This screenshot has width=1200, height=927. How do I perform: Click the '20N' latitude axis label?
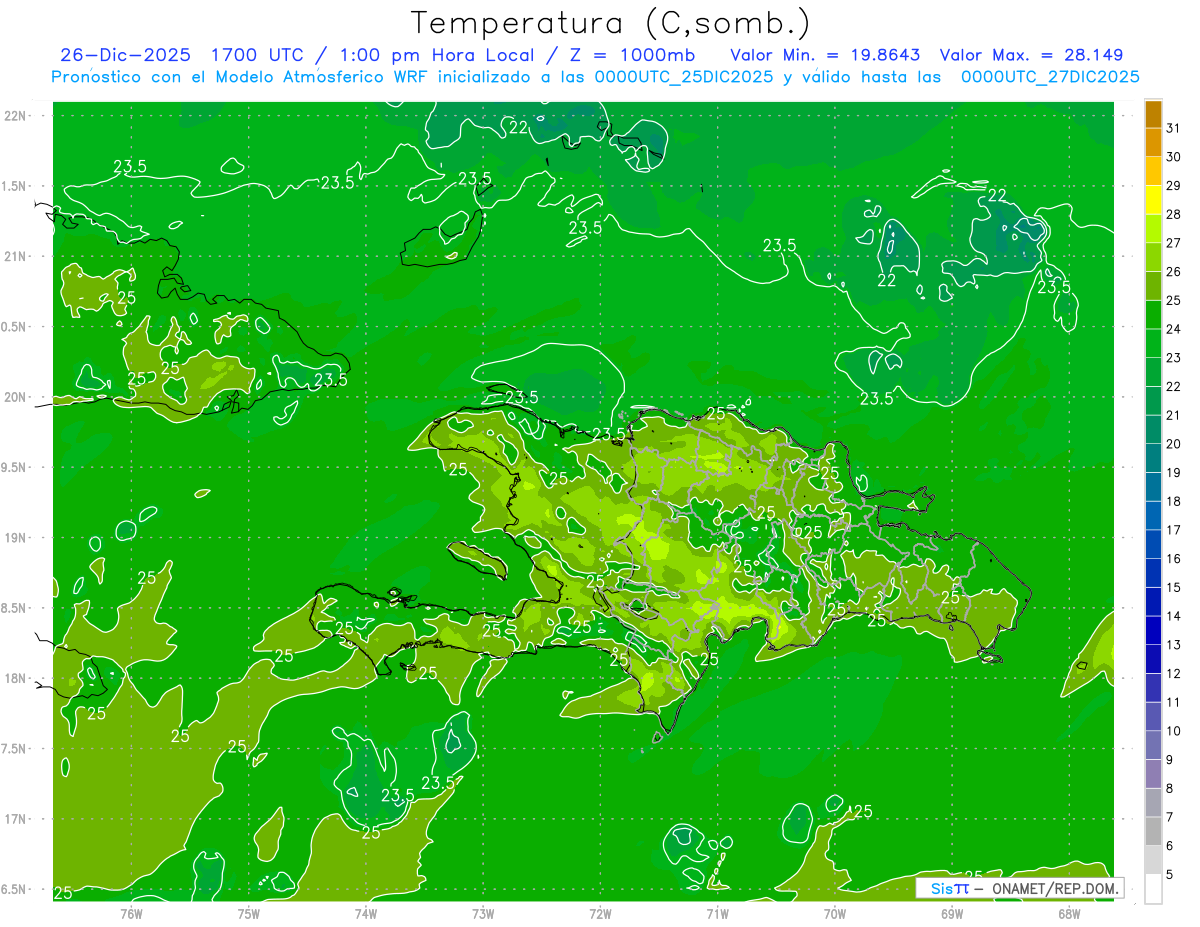tap(16, 397)
